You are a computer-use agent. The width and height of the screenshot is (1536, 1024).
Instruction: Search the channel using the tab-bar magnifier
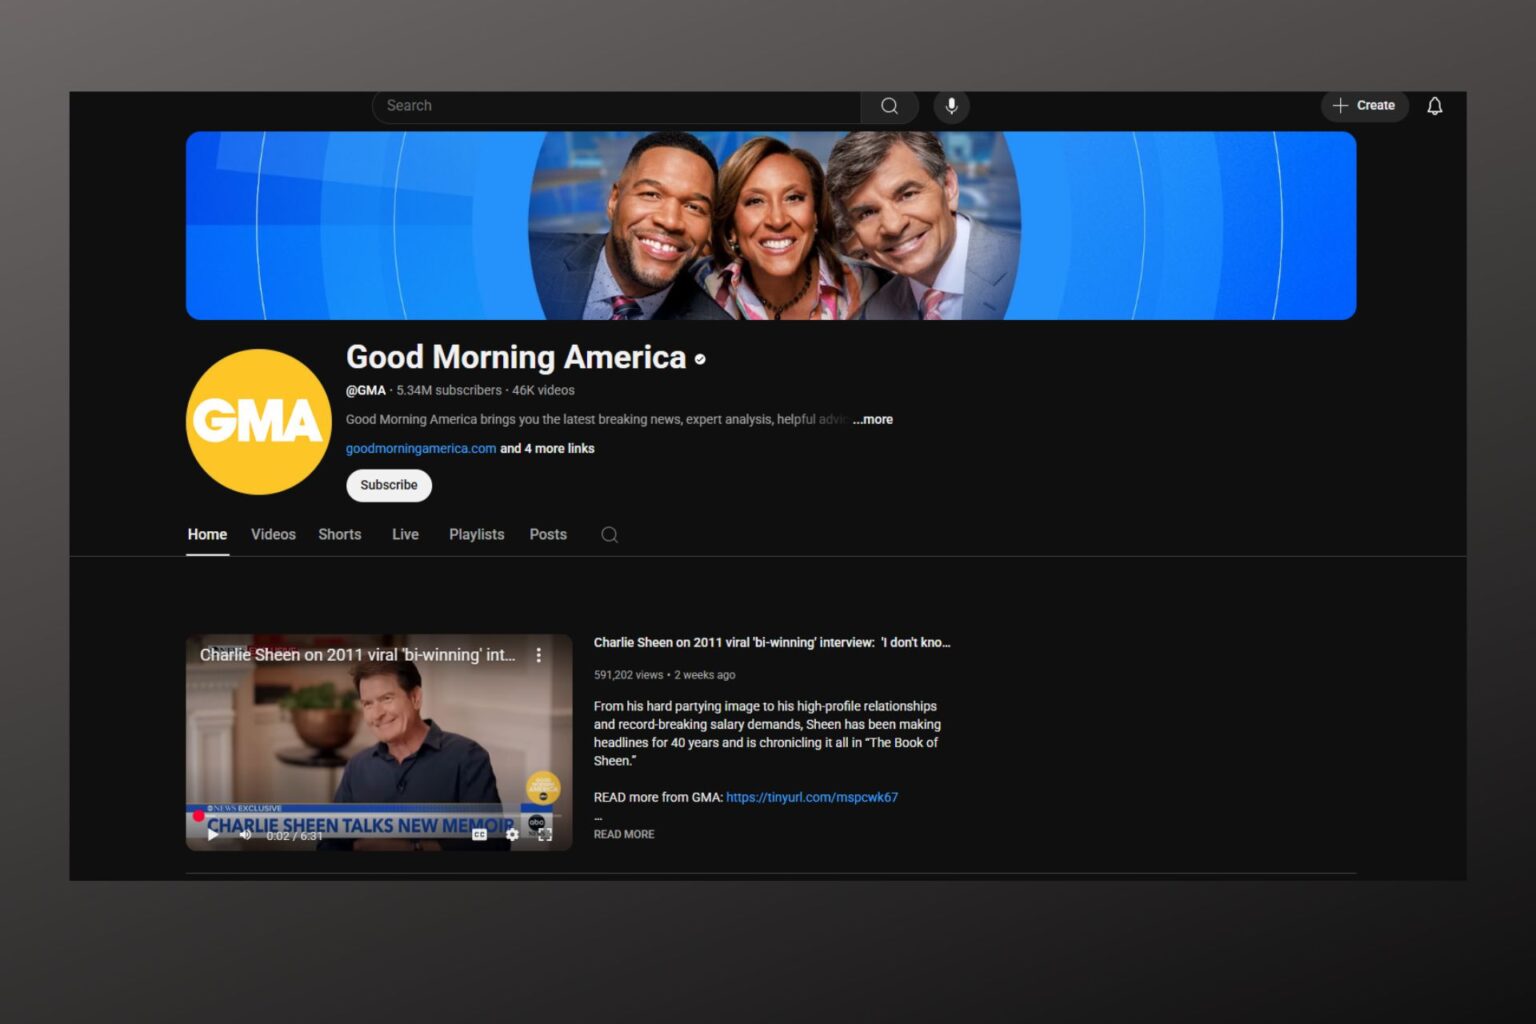tap(609, 535)
